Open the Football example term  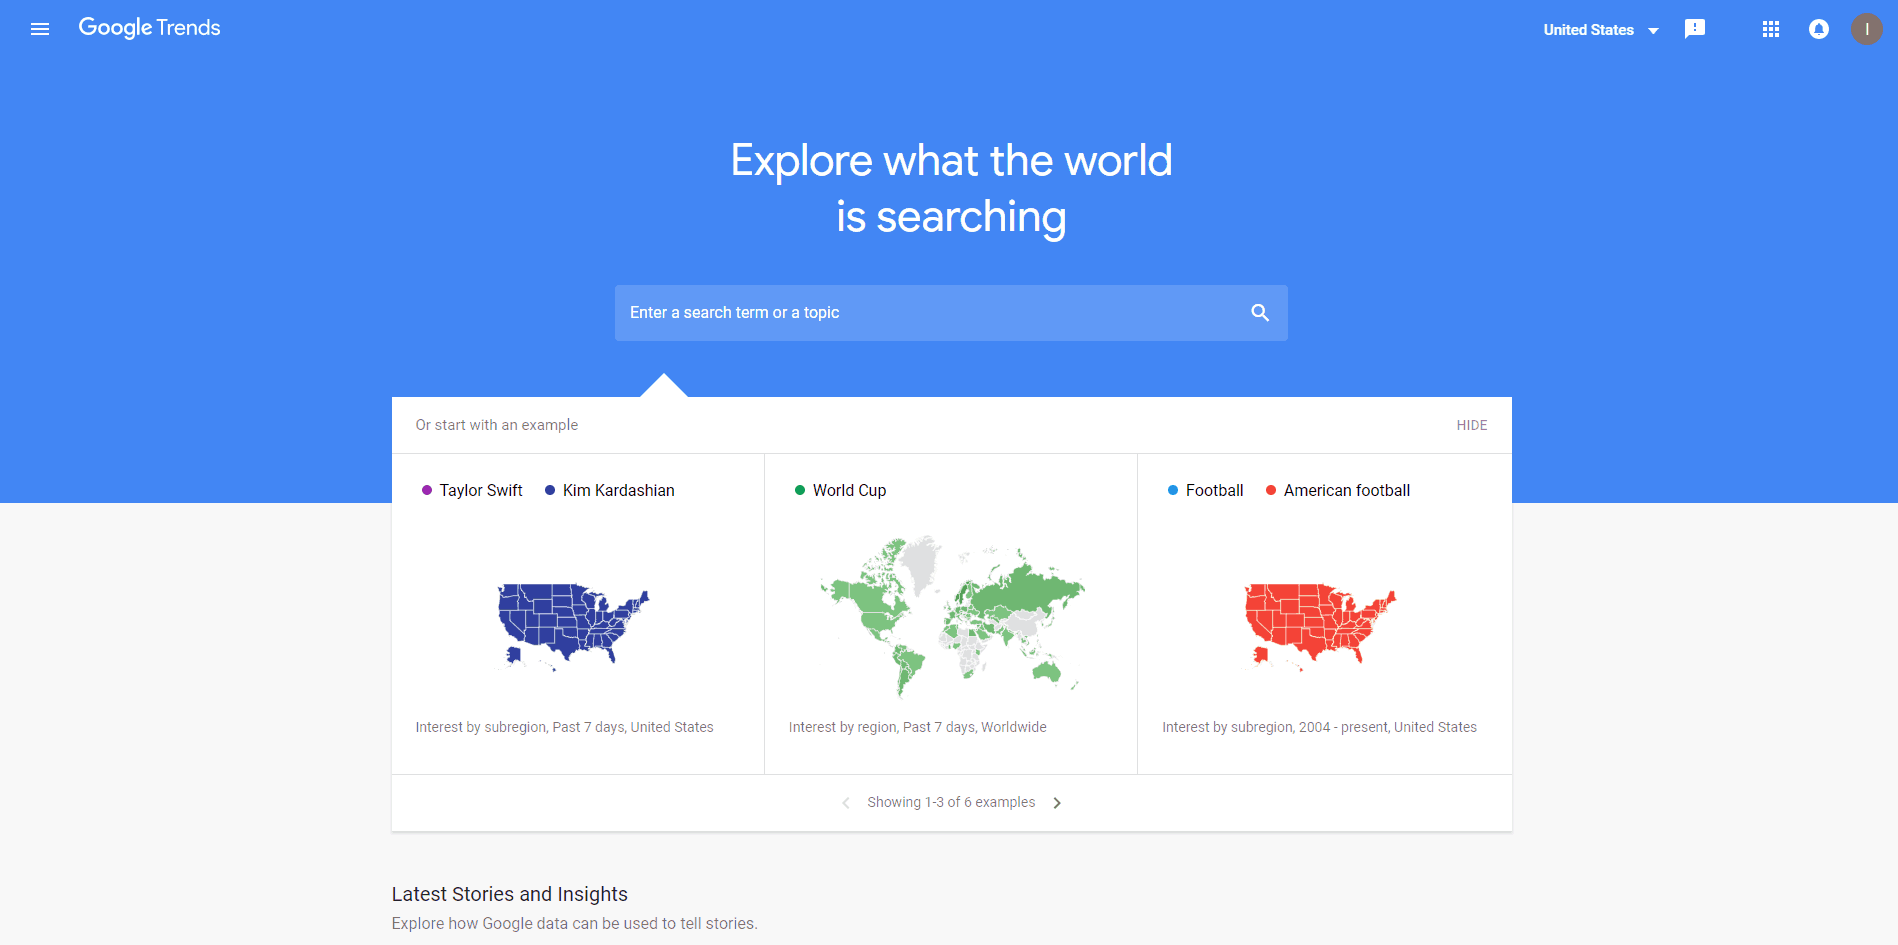click(x=1215, y=490)
